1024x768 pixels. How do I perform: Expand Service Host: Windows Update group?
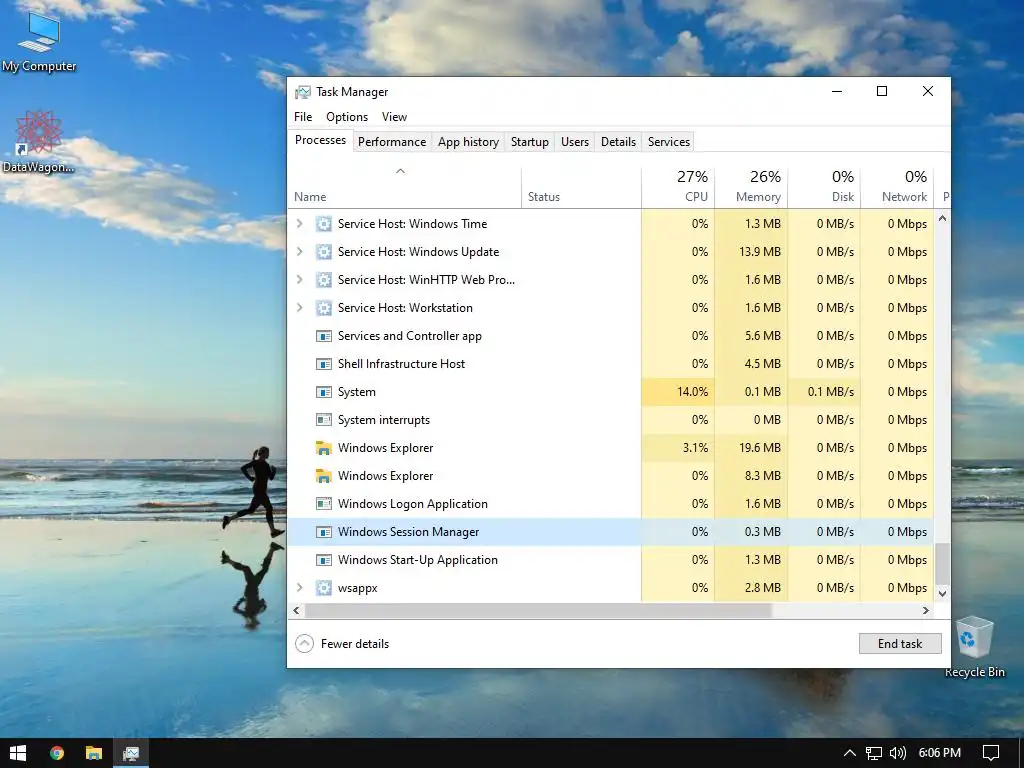click(x=300, y=252)
